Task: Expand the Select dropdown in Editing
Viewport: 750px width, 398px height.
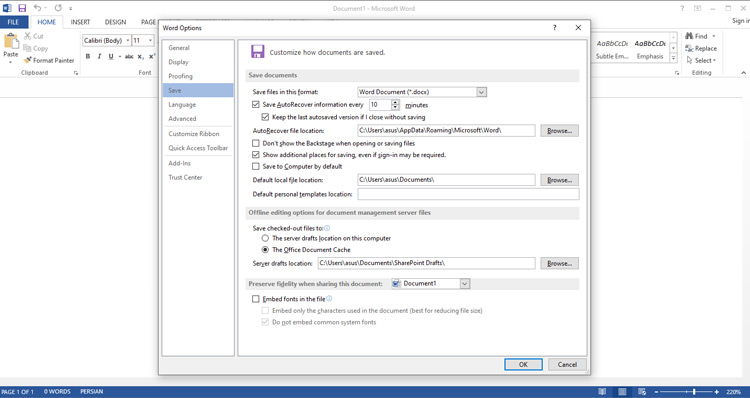Action: (714, 61)
